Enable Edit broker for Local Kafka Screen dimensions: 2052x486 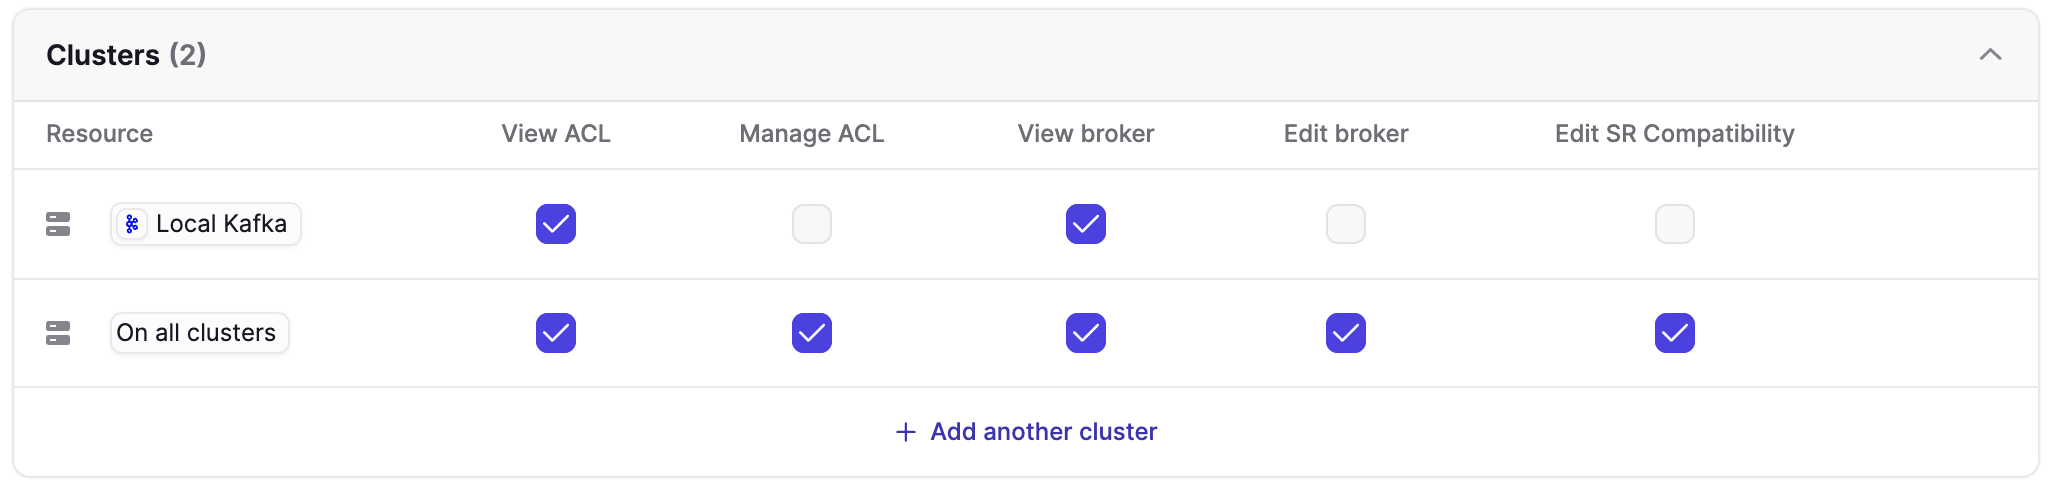coord(1346,224)
